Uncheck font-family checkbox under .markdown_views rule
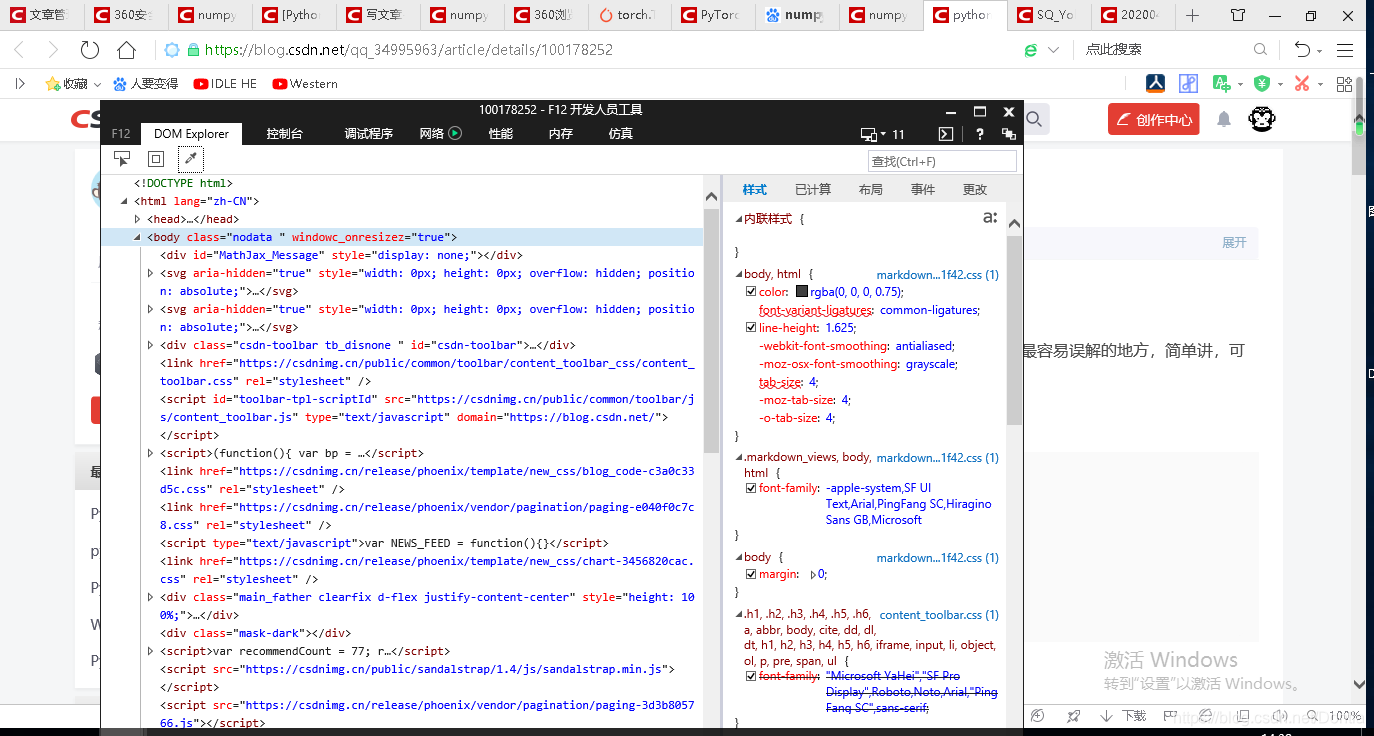The height and width of the screenshot is (736, 1374). (751, 489)
